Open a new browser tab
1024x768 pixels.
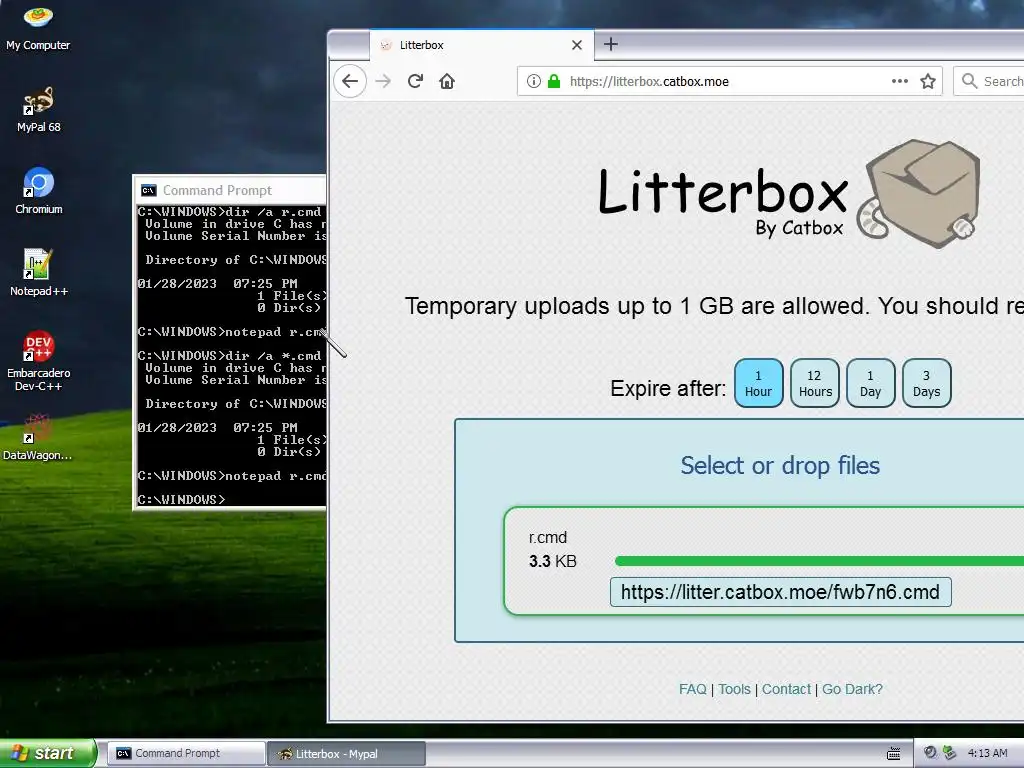pyautogui.click(x=611, y=44)
